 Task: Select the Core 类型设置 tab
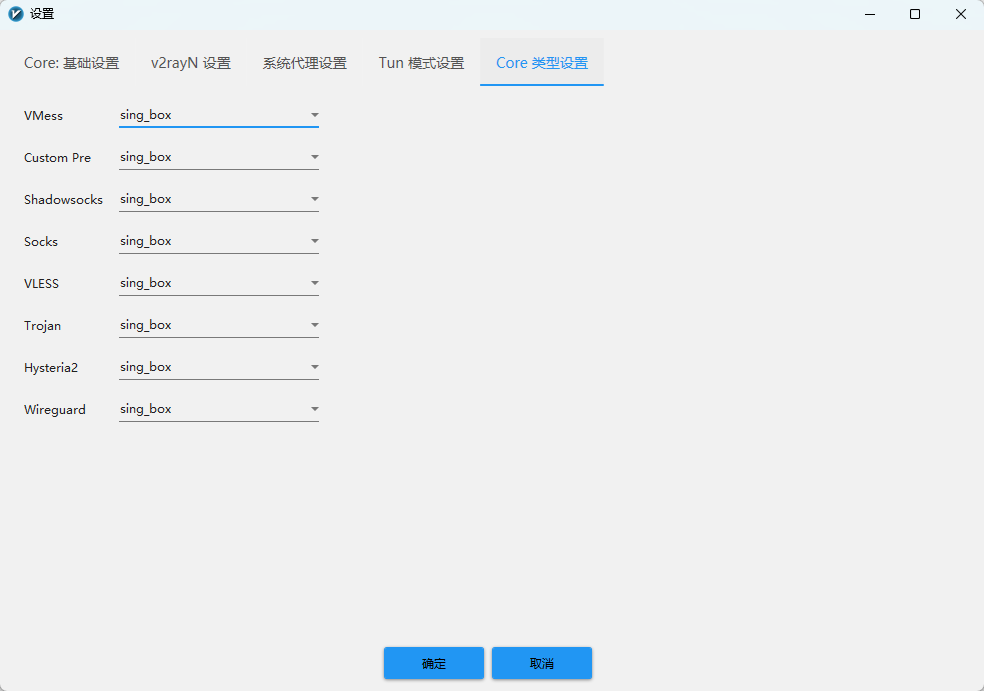pos(542,63)
